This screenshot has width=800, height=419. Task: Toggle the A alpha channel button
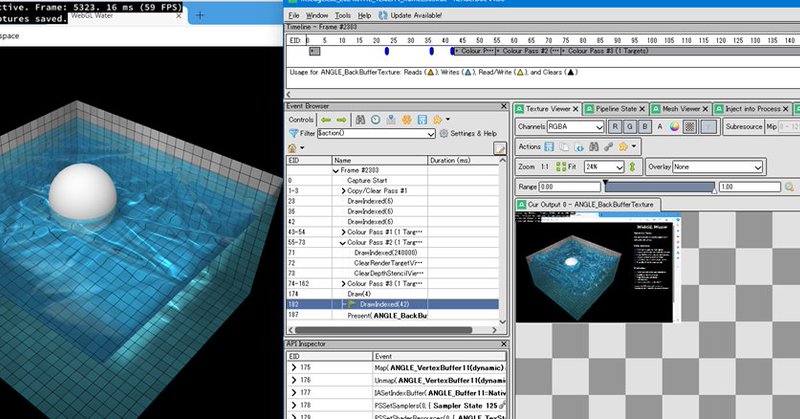[660, 127]
